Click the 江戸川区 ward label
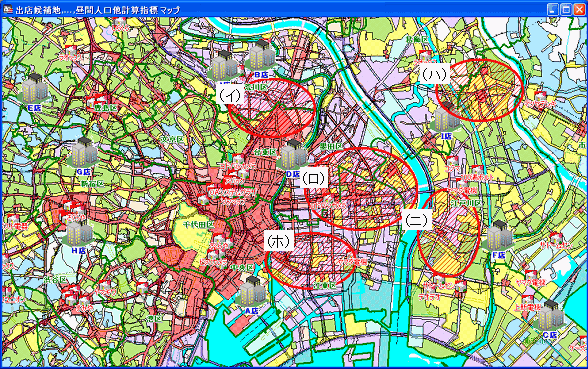Viewport: 588px width, 369px height. (466, 203)
